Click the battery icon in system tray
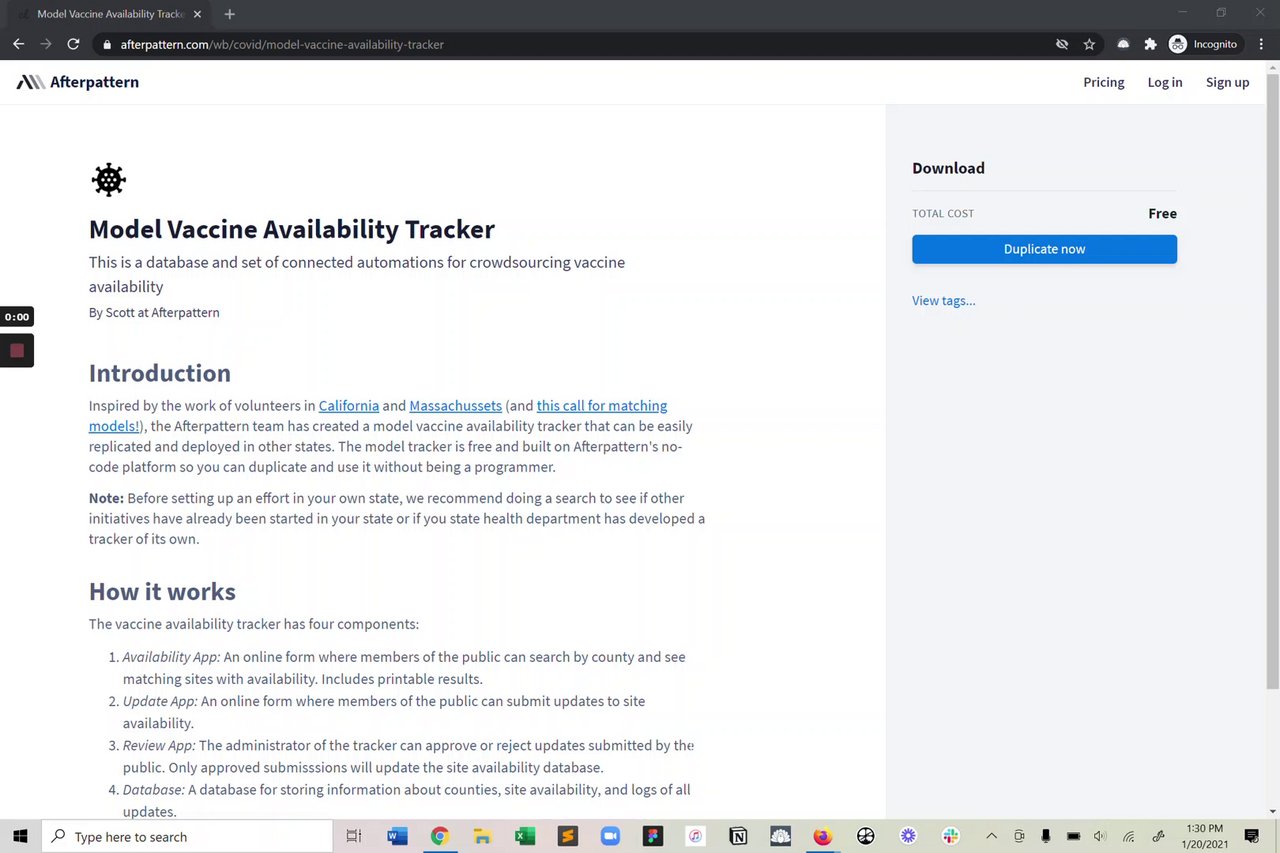The height and width of the screenshot is (853, 1280). 1073,836
